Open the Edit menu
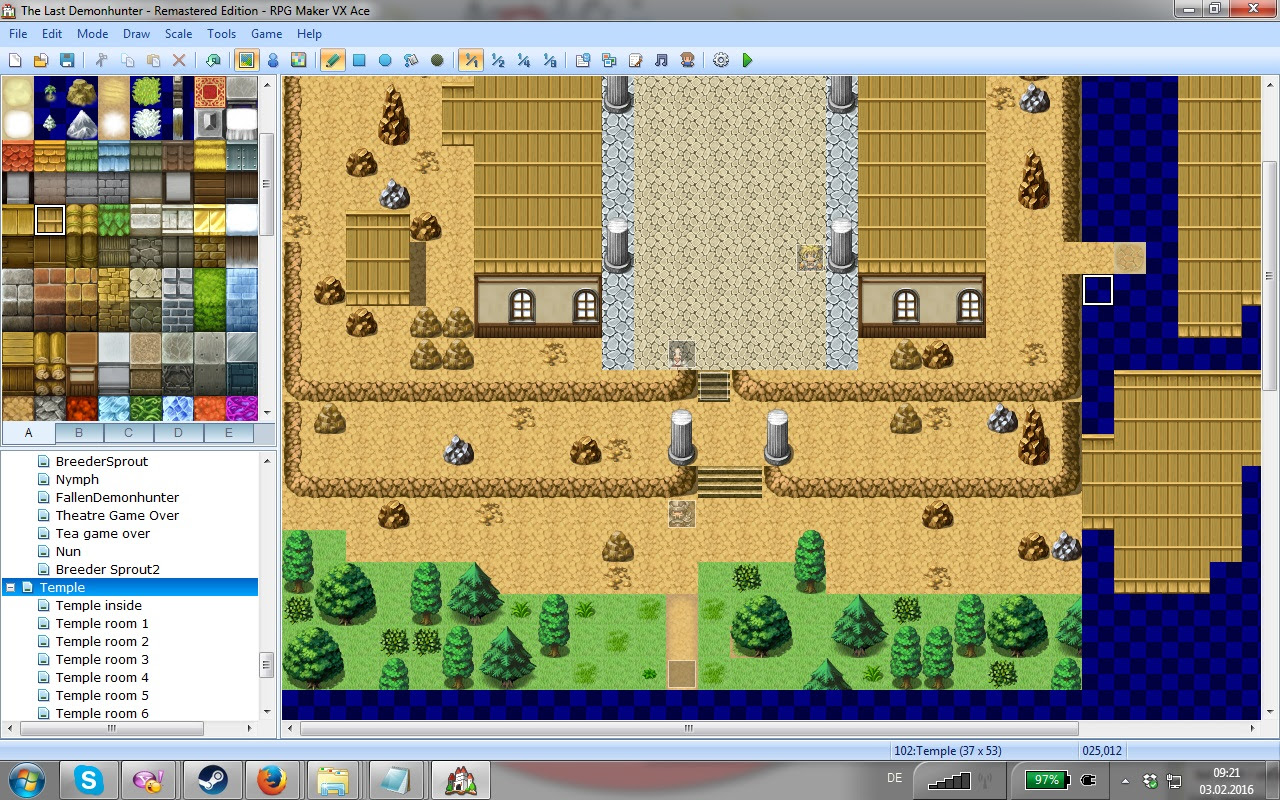This screenshot has height=800, width=1280. click(x=52, y=34)
